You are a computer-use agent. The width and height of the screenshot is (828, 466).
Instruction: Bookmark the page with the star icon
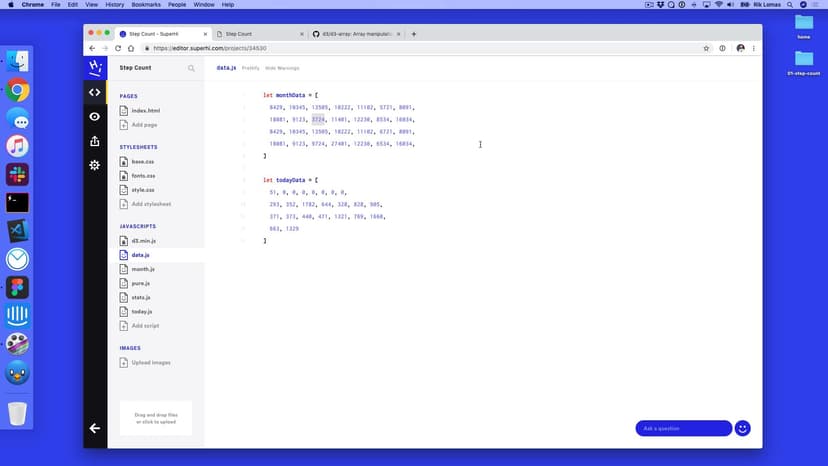pos(706,48)
